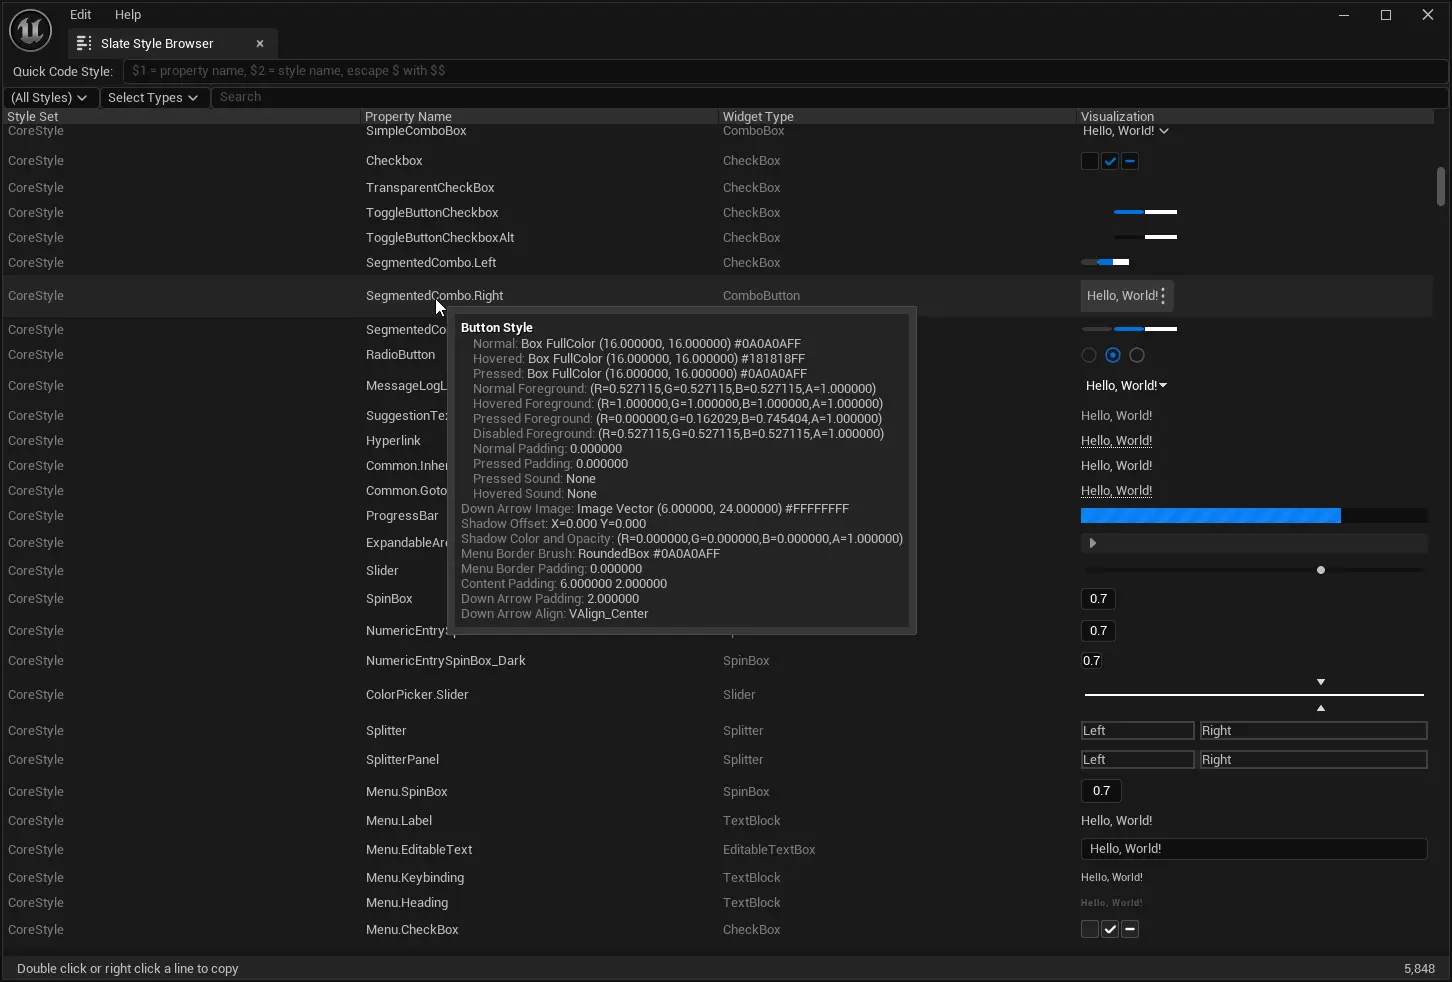This screenshot has height=982, width=1452.
Task: Expand the Select Types dropdown
Action: point(153,98)
